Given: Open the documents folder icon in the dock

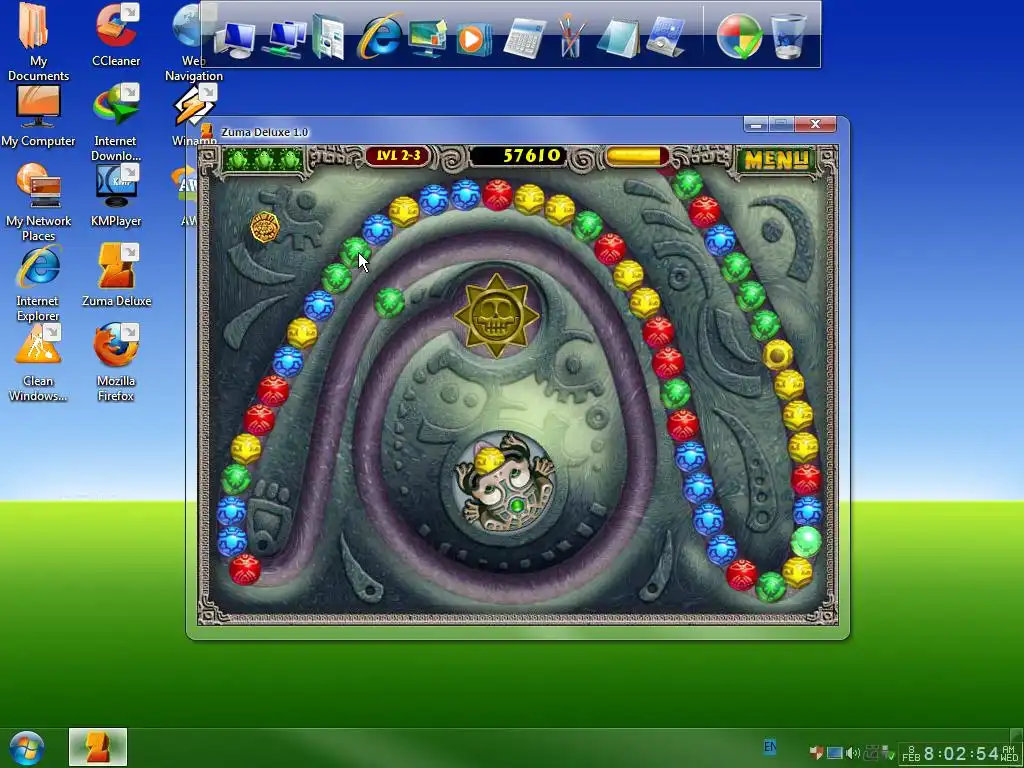Looking at the screenshot, I should 328,38.
